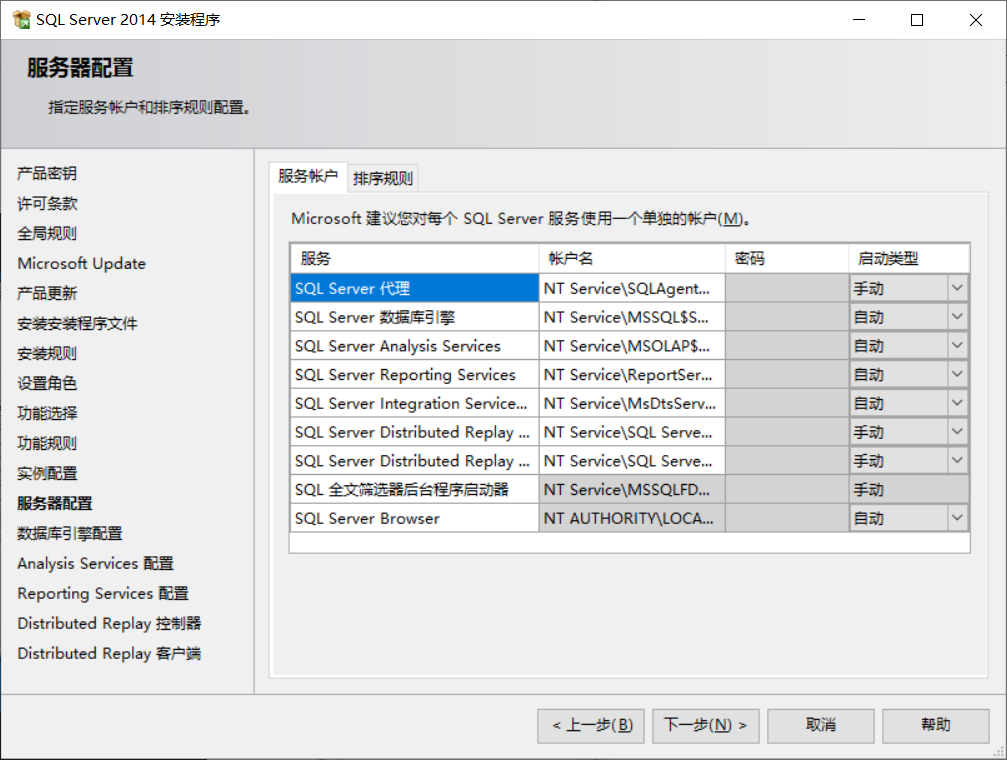Click Analysis Services 配置 in the step list
This screenshot has height=760, width=1007.
[x=96, y=563]
